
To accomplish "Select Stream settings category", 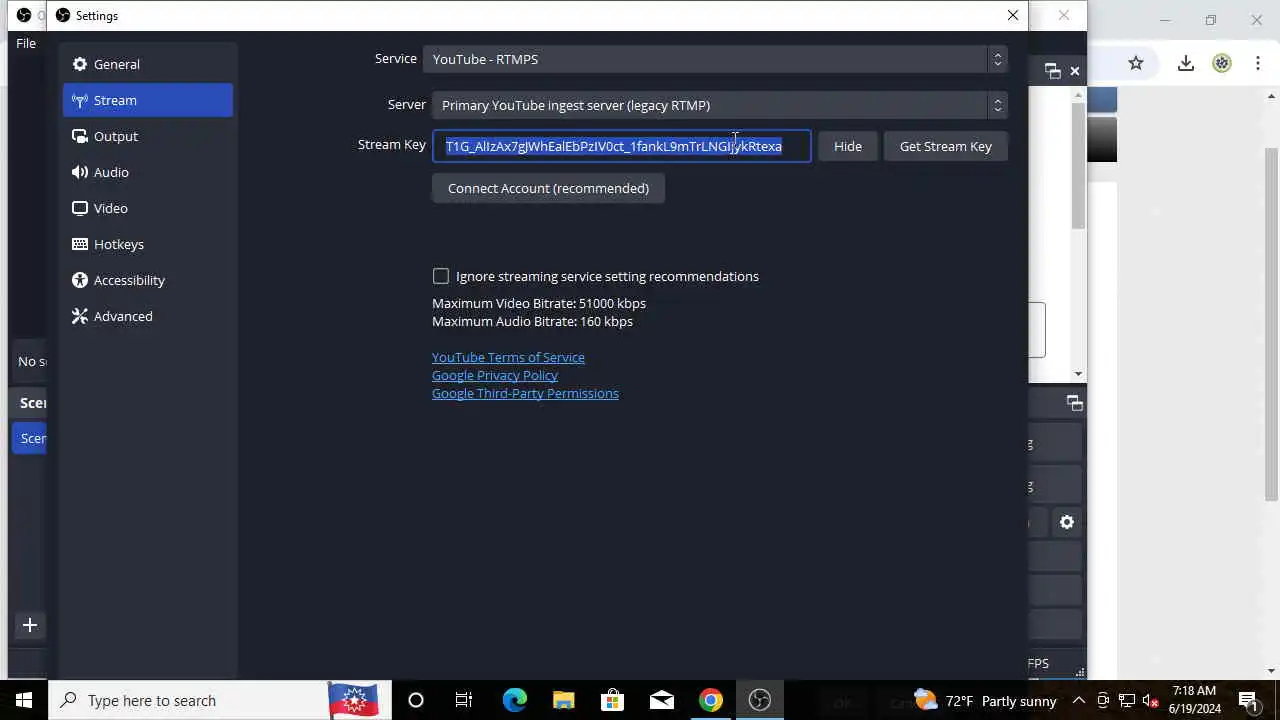I will tap(147, 100).
